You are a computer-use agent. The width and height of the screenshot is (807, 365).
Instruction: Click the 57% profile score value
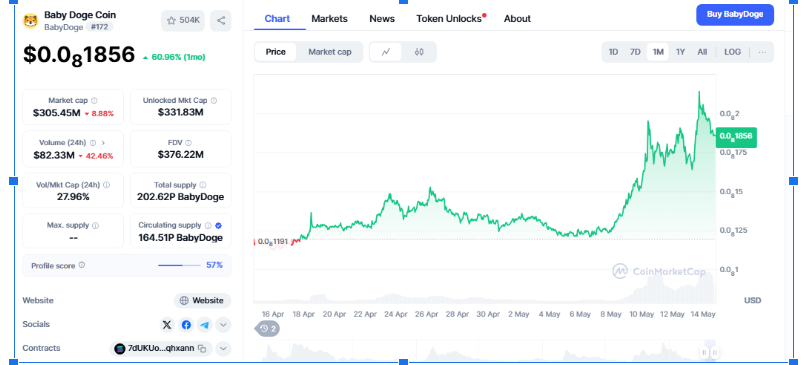[215, 265]
